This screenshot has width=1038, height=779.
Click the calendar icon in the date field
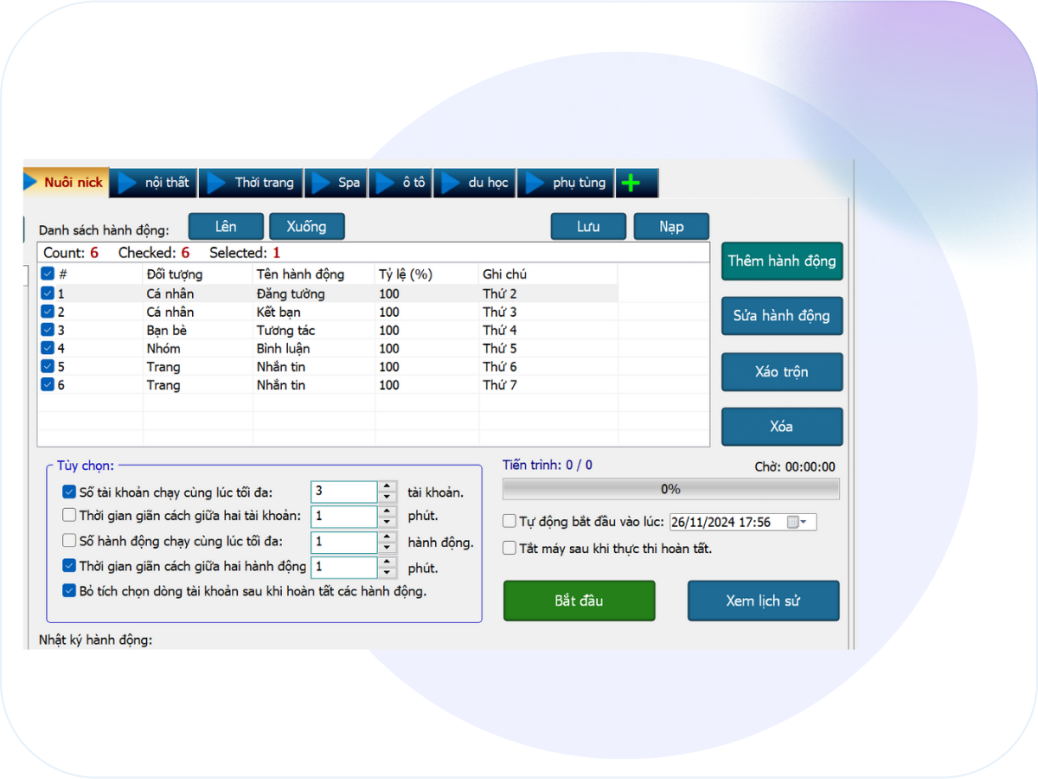tap(793, 522)
